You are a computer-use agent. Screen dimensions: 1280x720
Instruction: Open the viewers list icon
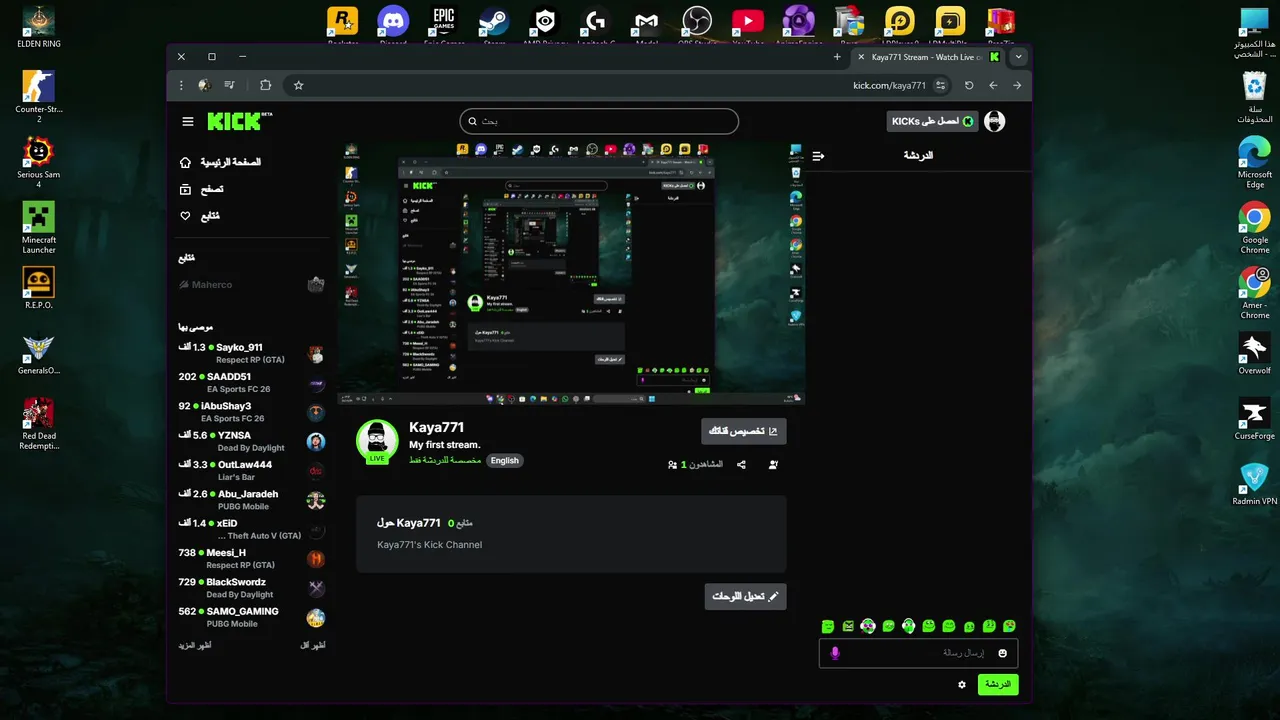[x=672, y=465]
